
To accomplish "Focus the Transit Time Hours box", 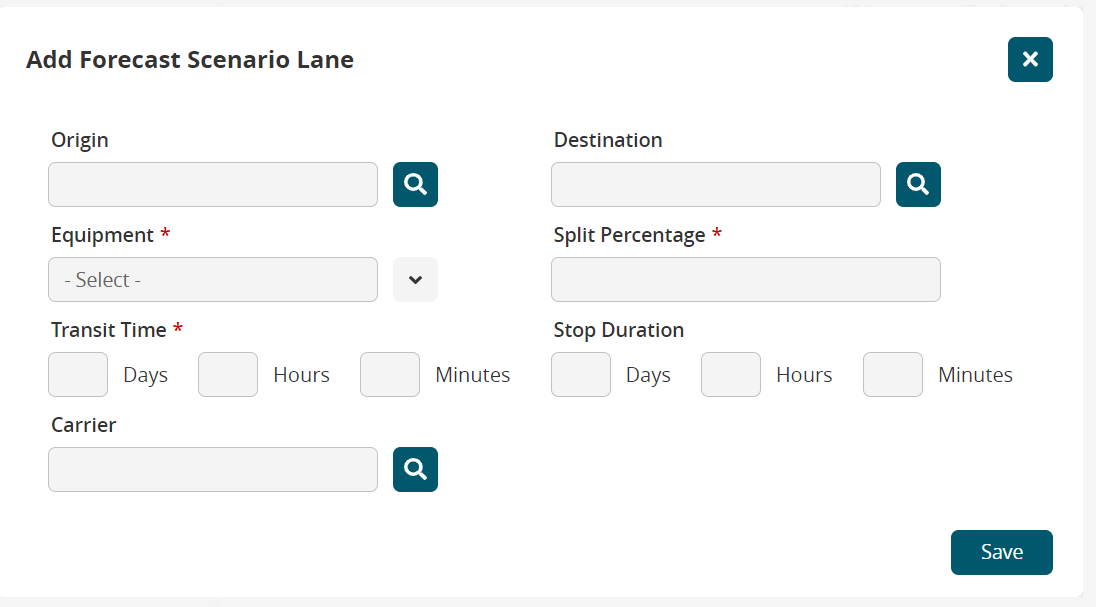I will coord(228,374).
